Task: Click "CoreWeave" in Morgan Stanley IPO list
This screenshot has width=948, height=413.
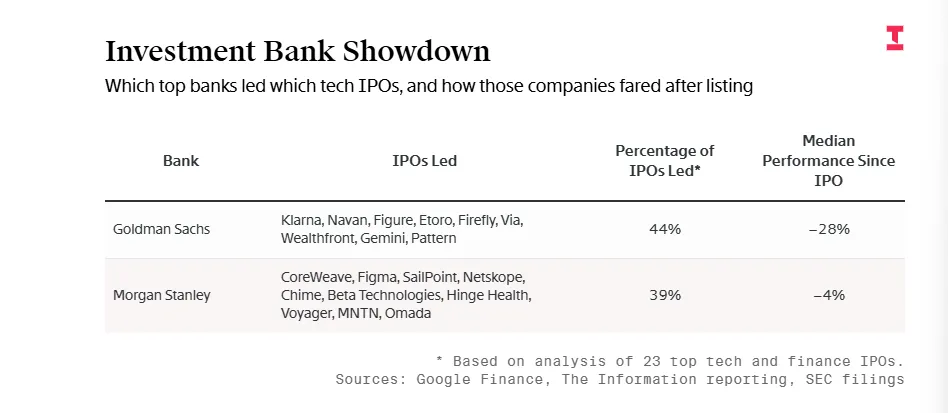Action: click(x=315, y=276)
